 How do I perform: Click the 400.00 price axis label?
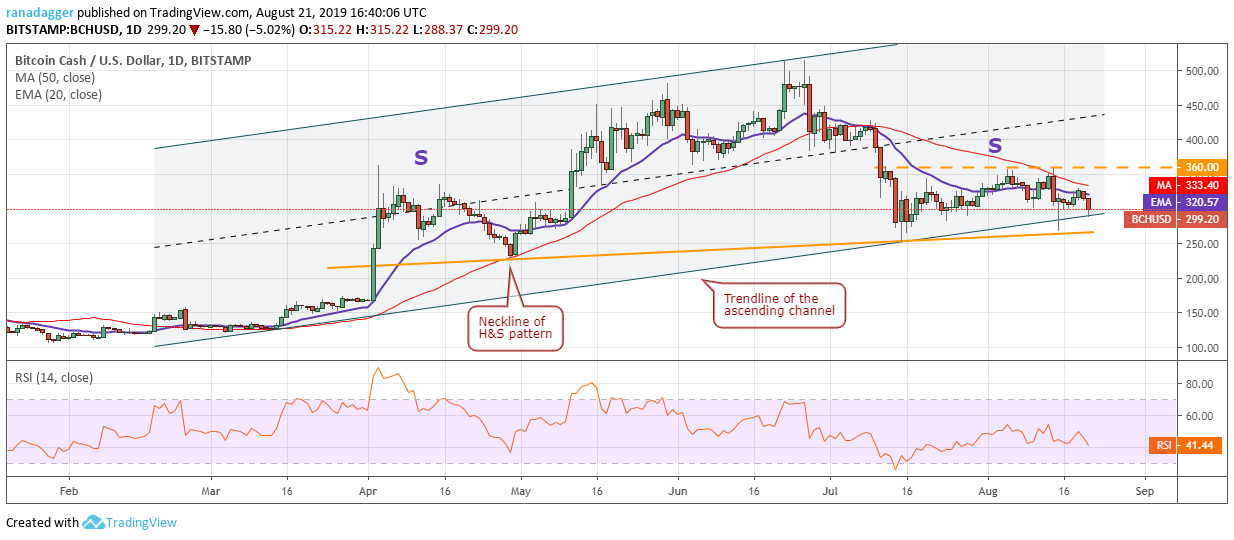tap(1200, 141)
